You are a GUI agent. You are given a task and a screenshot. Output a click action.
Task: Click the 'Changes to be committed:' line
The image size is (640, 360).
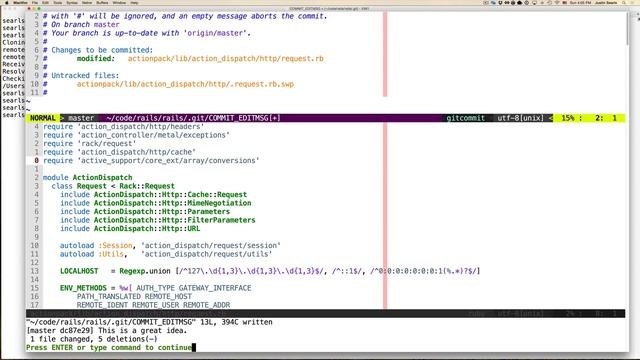(x=98, y=50)
